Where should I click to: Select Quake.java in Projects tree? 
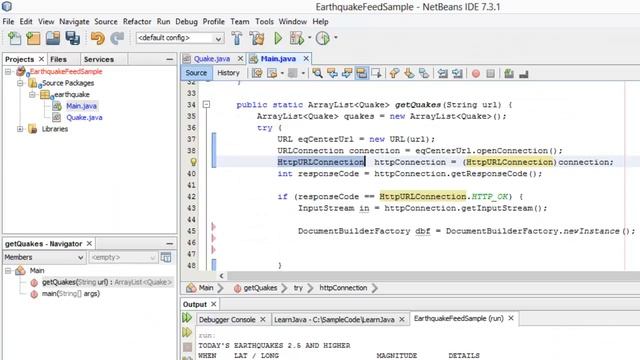coord(84,118)
